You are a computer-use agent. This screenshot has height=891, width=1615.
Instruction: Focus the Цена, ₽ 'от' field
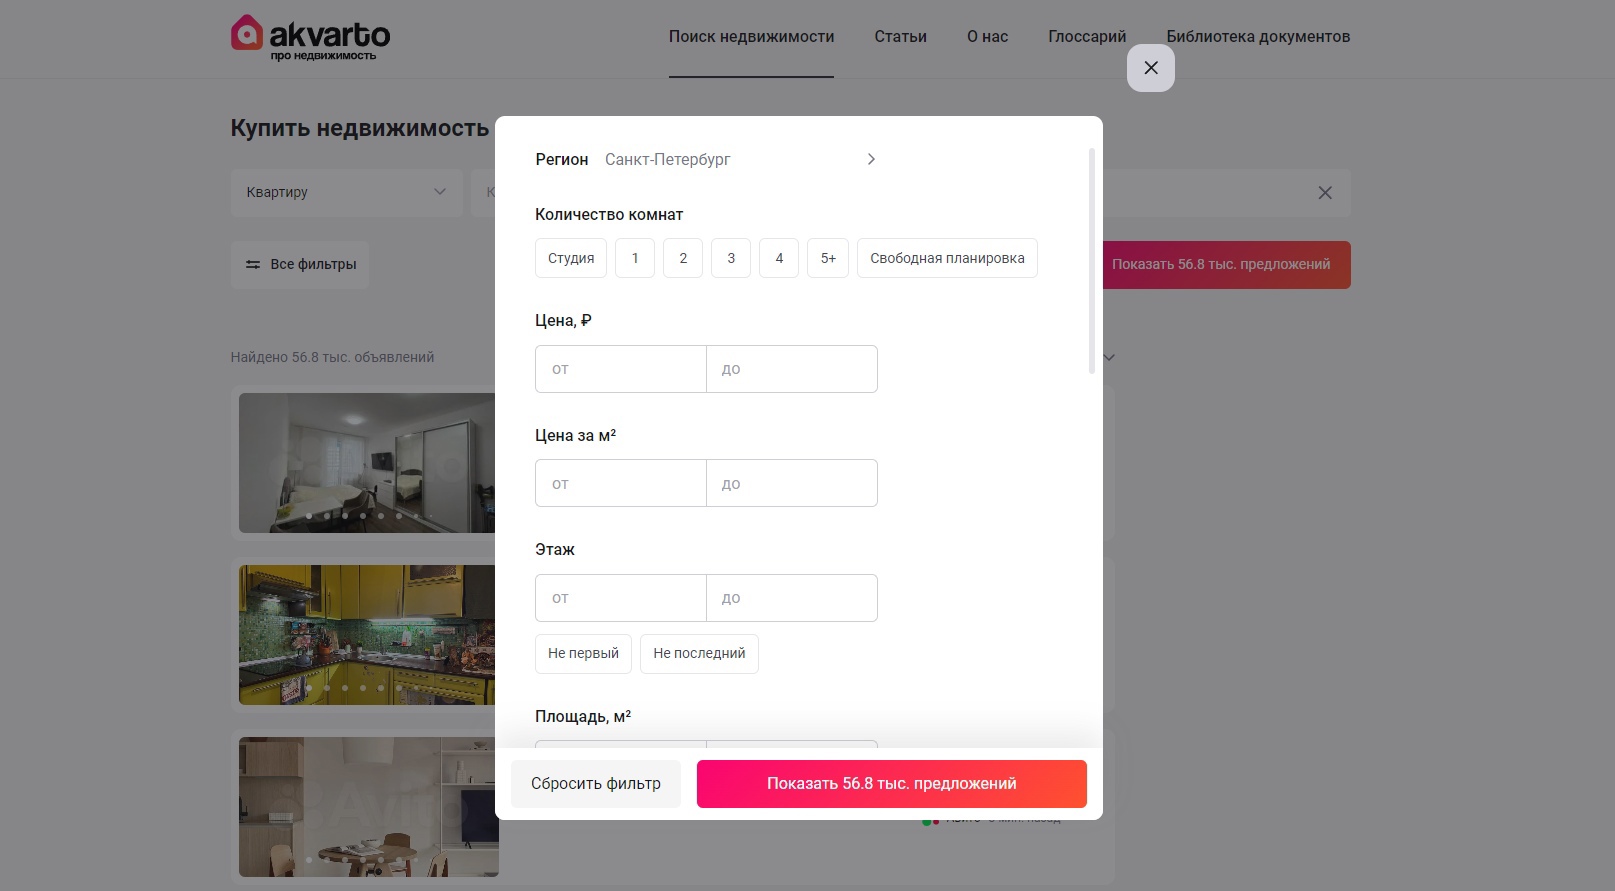tap(621, 369)
